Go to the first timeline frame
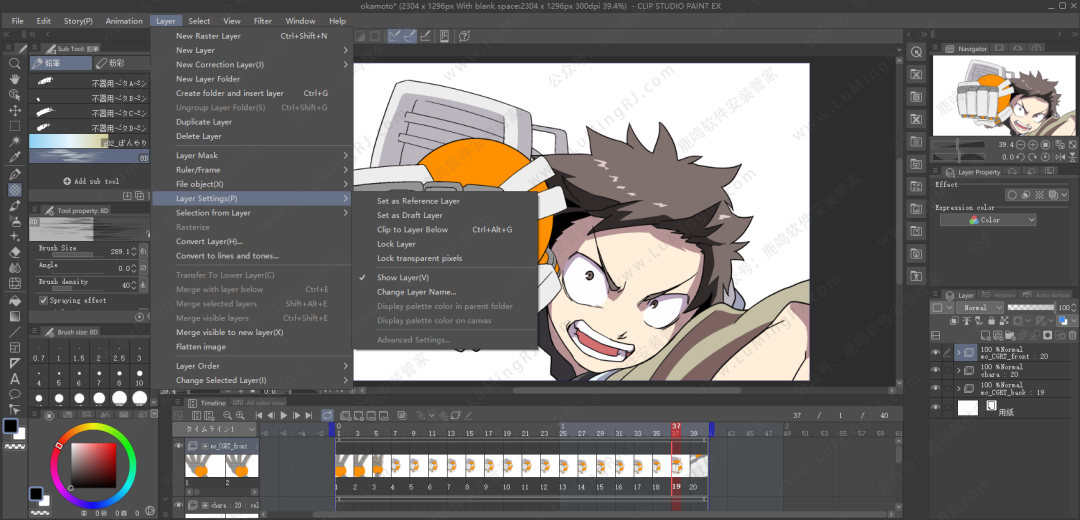Image resolution: width=1080 pixels, height=520 pixels. click(x=260, y=415)
